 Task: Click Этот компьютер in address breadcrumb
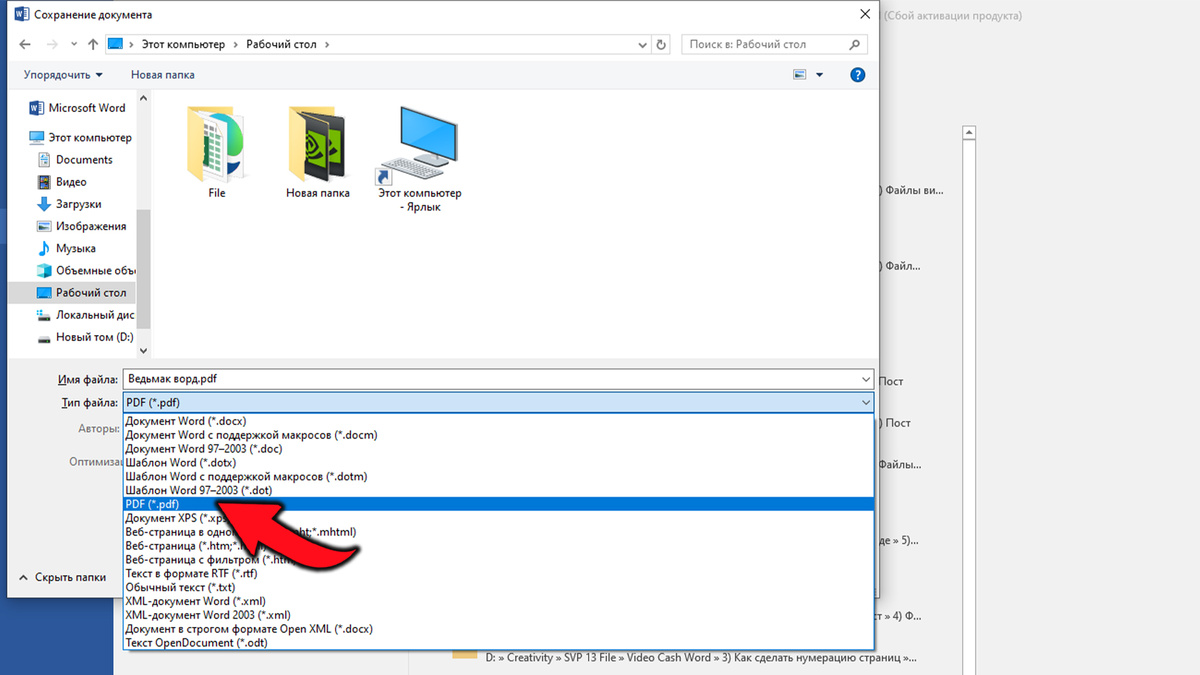tap(185, 45)
